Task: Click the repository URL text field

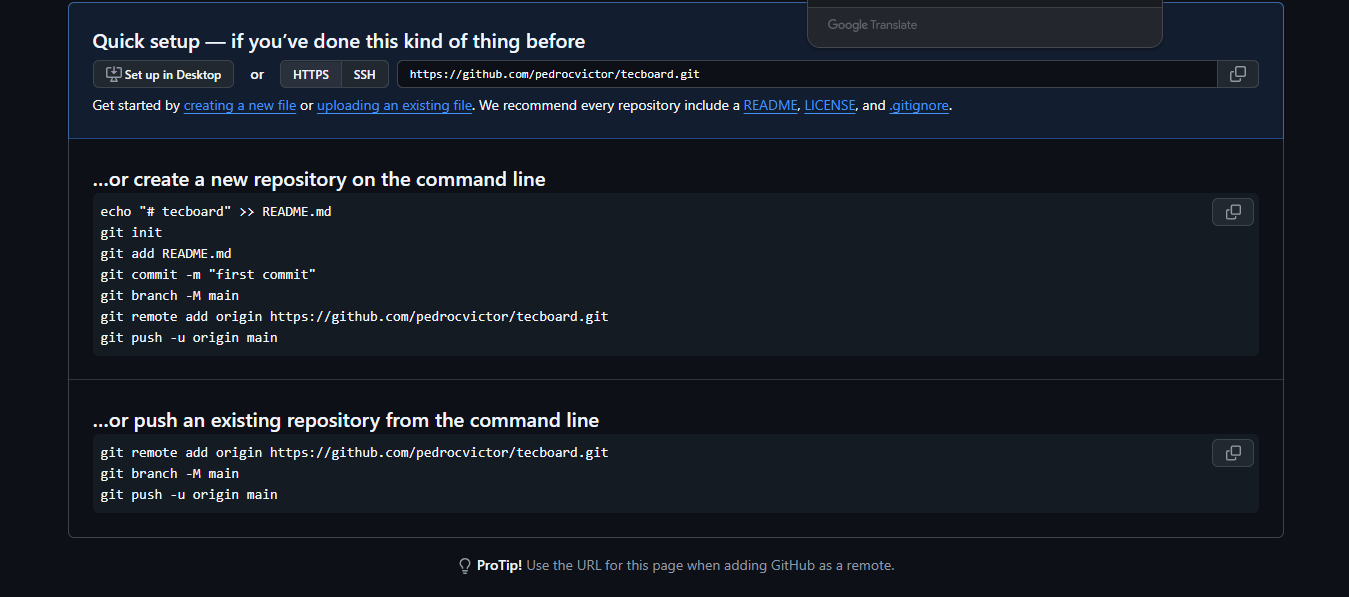Action: click(x=806, y=75)
